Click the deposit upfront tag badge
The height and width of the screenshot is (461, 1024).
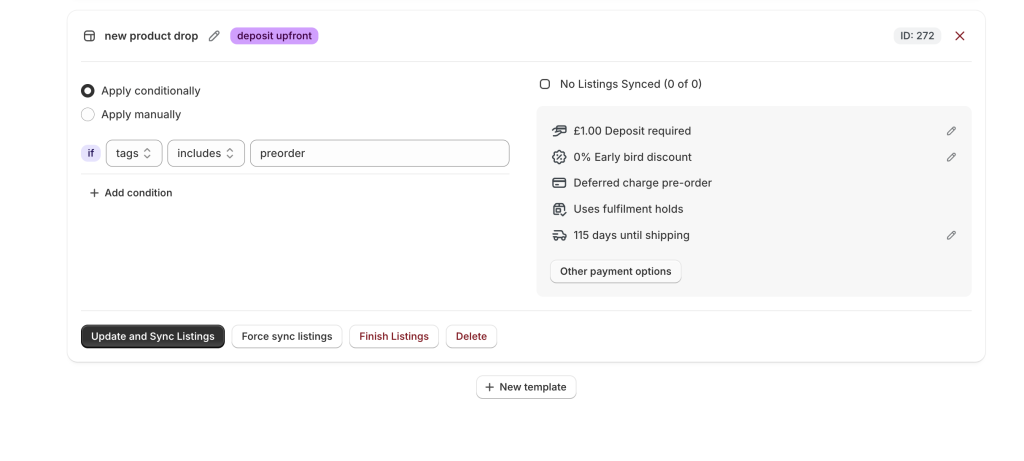[x=274, y=36]
